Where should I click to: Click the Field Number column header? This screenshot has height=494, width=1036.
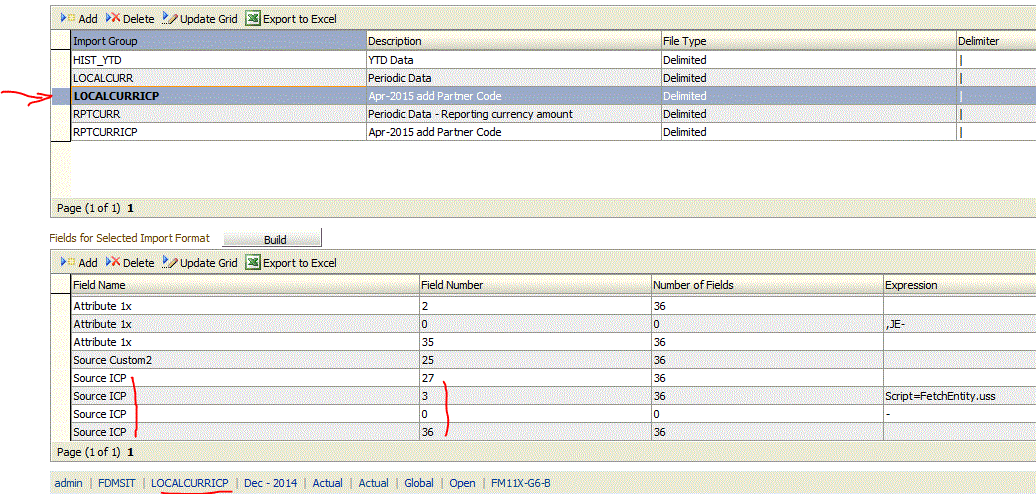point(535,285)
